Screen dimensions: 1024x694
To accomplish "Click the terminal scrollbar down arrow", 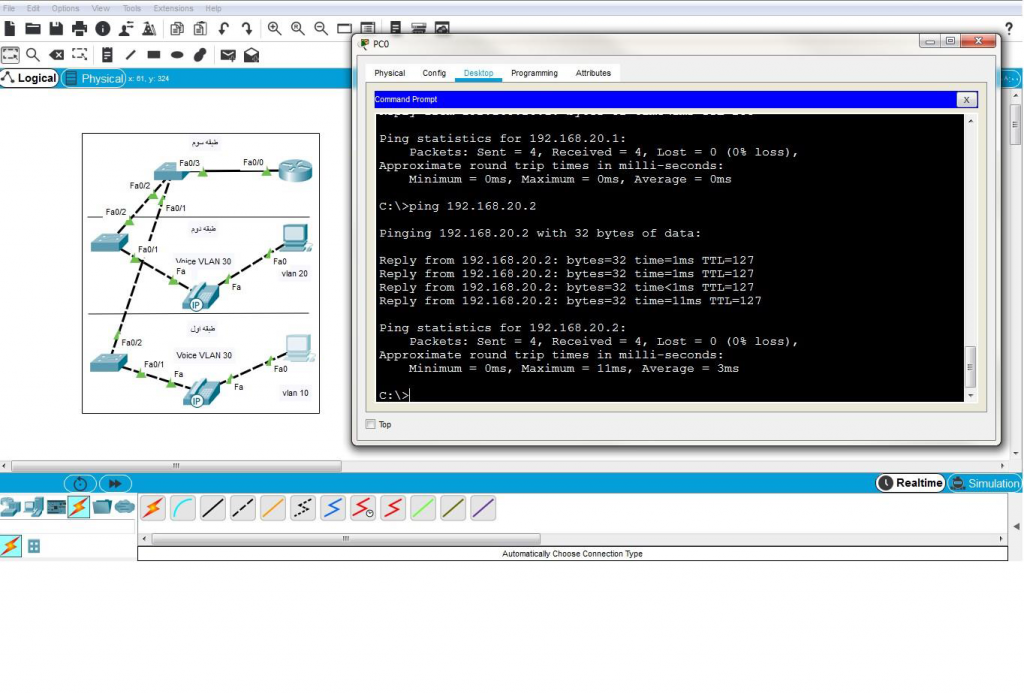I will (x=970, y=396).
